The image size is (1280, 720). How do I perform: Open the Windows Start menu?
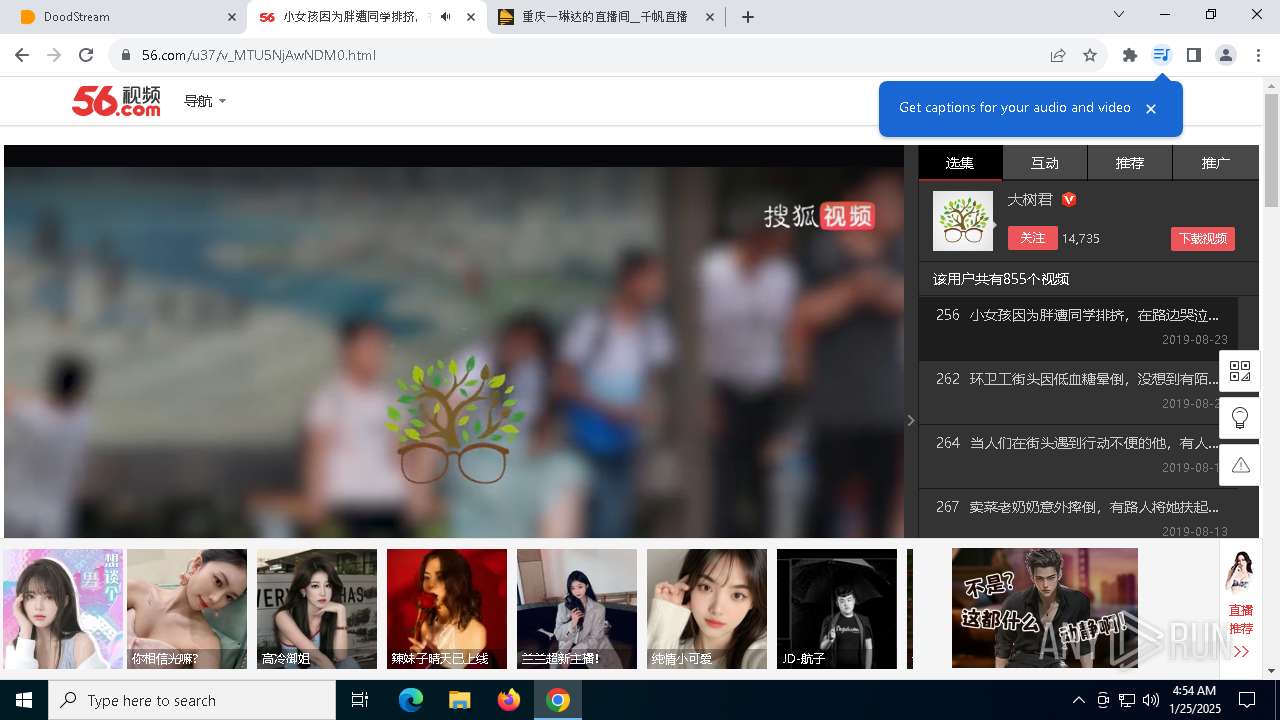pyautogui.click(x=24, y=700)
